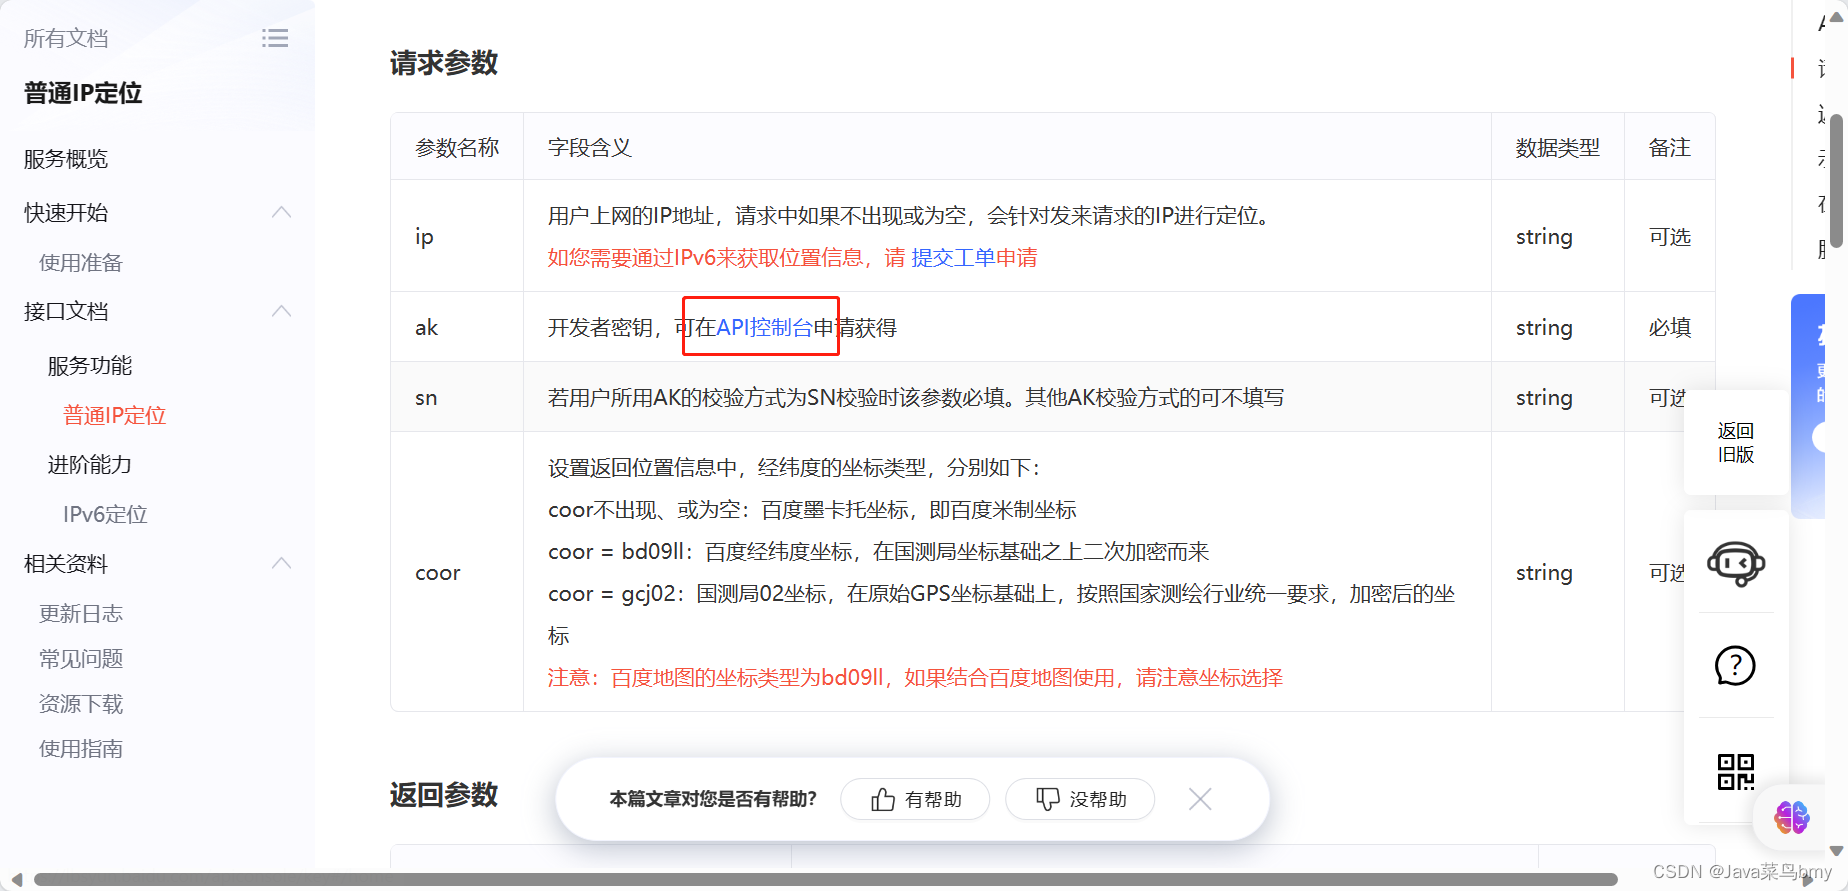Return to old version via 返回旧版
Screen dimensions: 1848x891
(1736, 442)
